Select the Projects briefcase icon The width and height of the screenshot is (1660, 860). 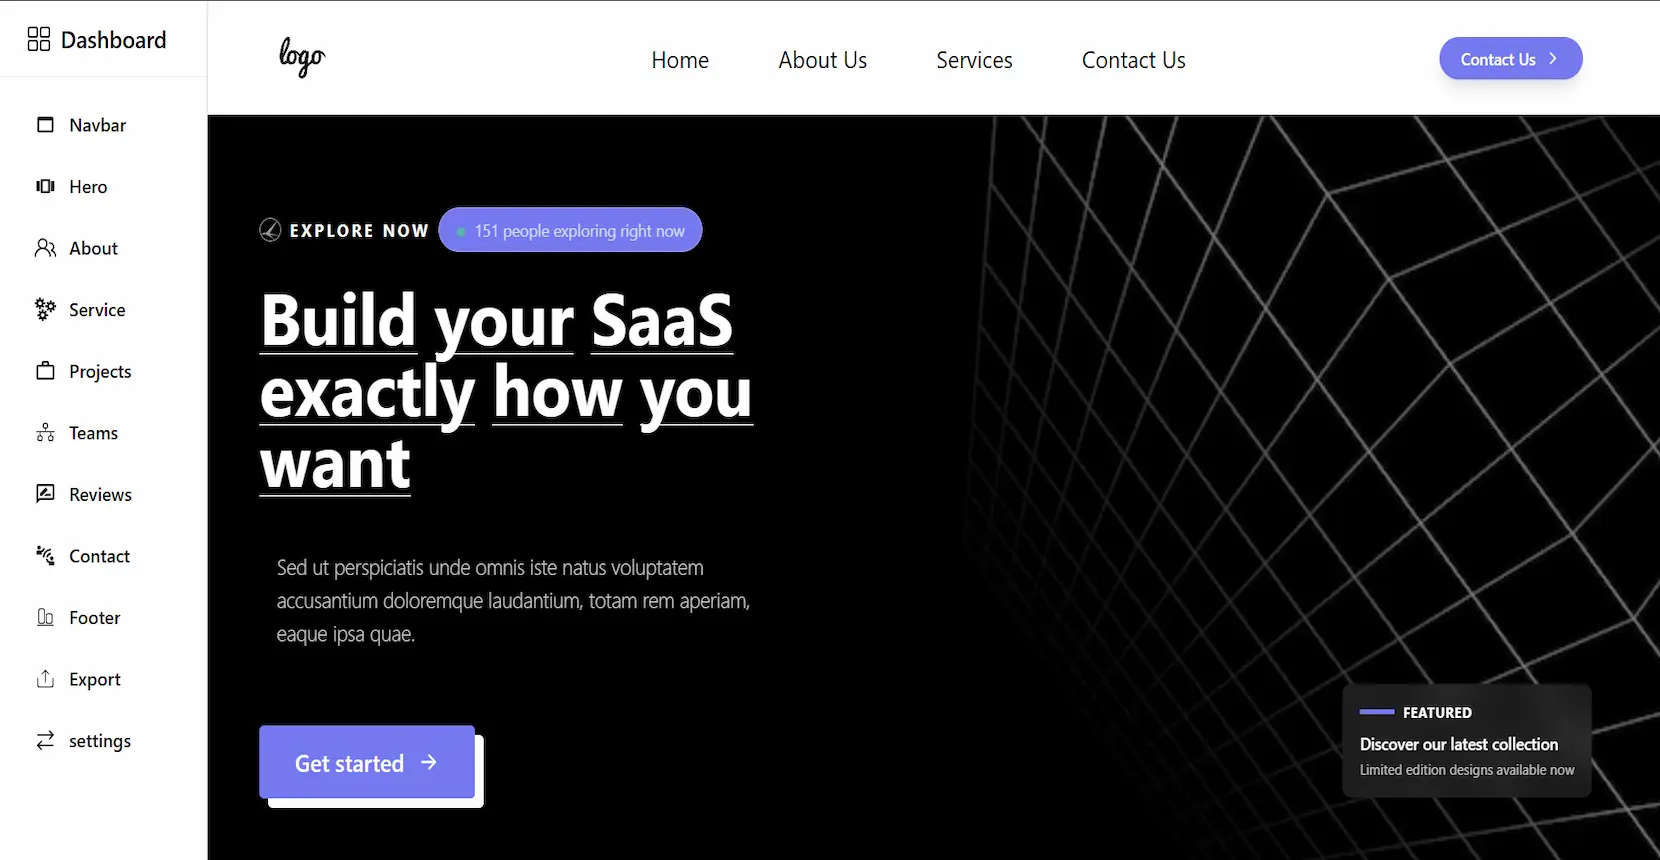click(45, 371)
